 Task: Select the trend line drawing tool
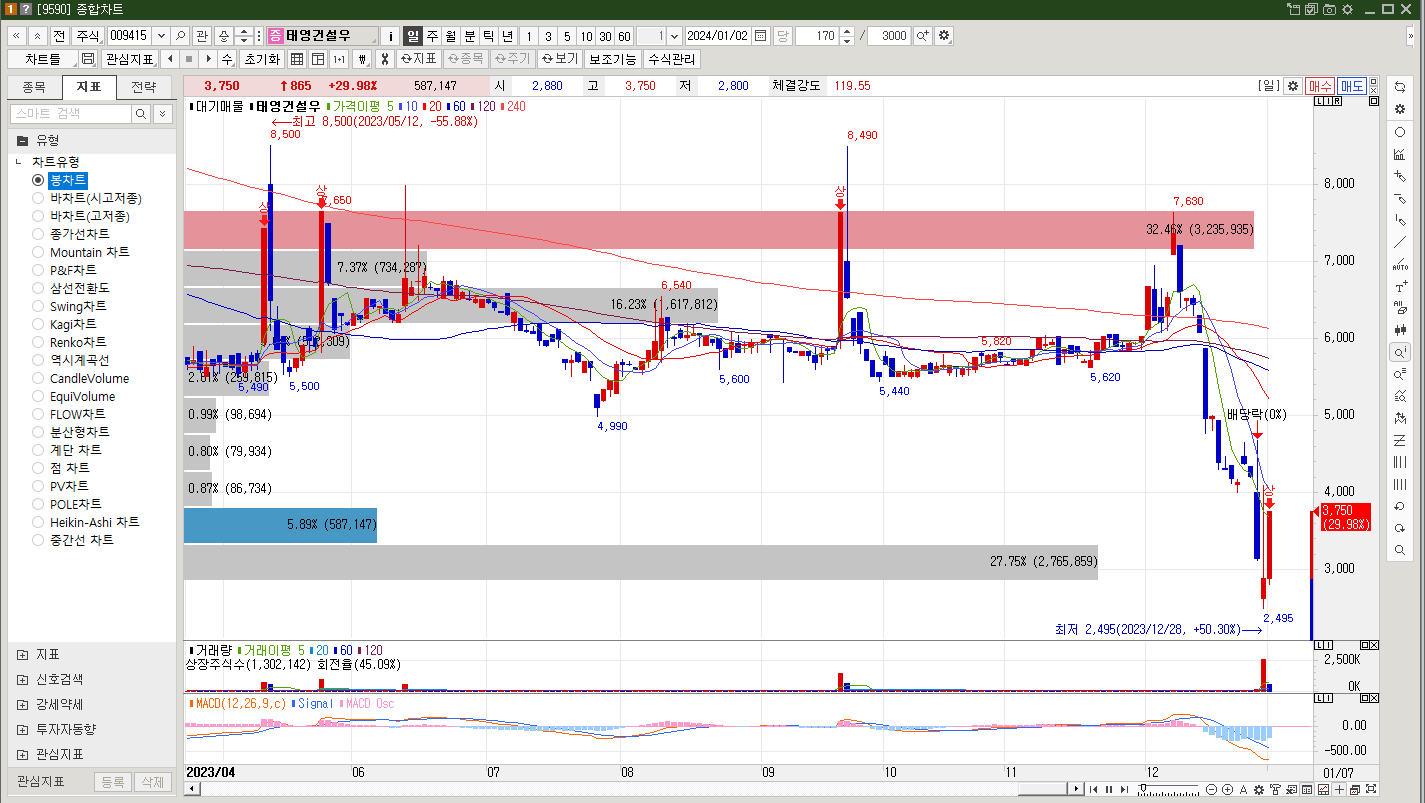(1400, 242)
